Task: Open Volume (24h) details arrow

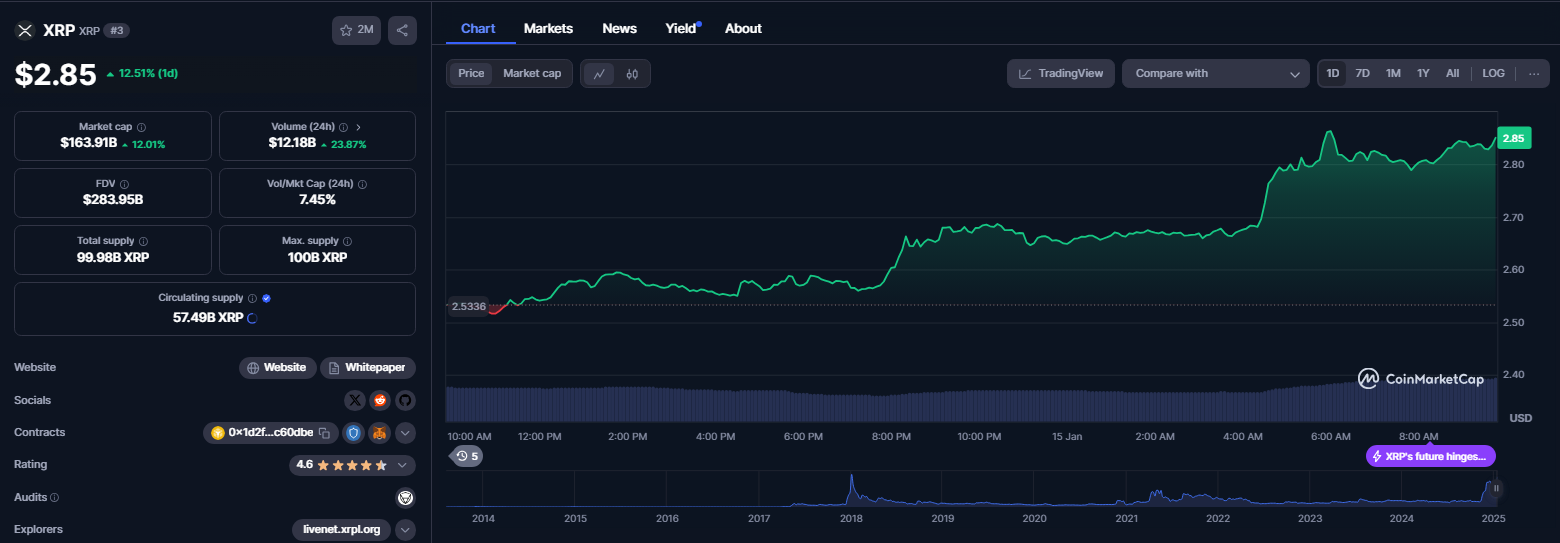Action: [x=358, y=128]
